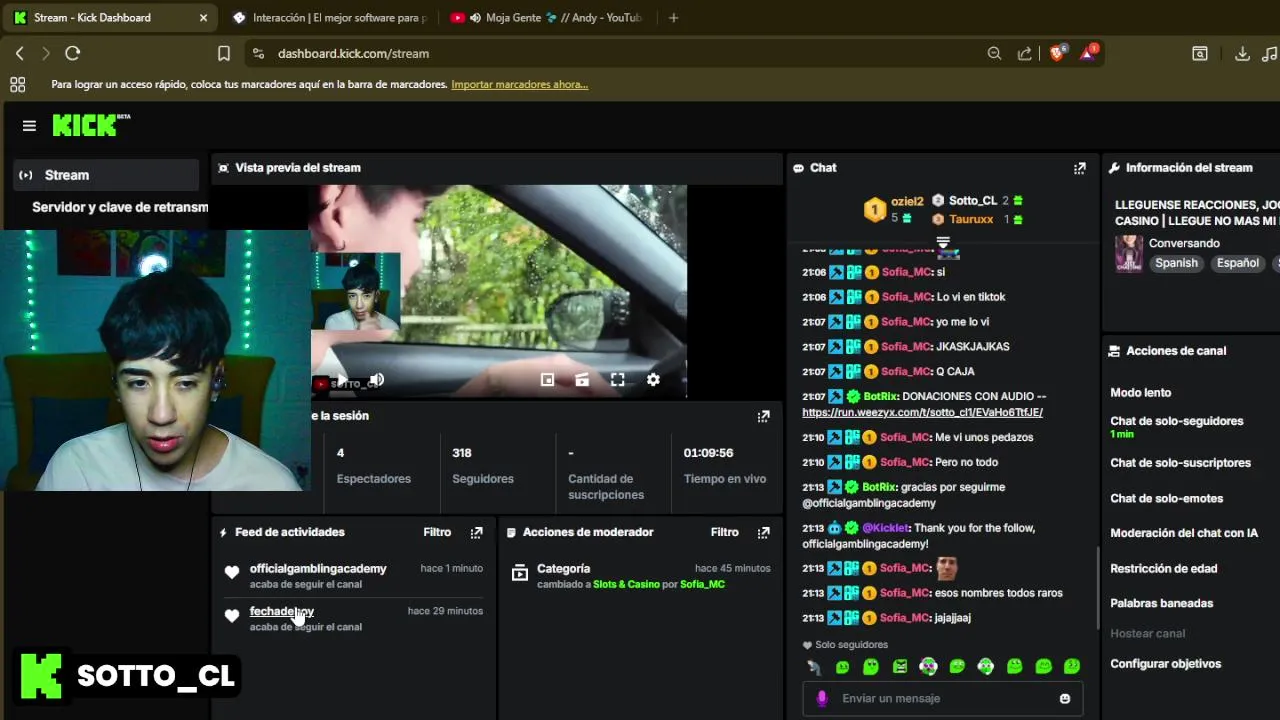
Task: Reload the dashboard page
Action: (72, 54)
